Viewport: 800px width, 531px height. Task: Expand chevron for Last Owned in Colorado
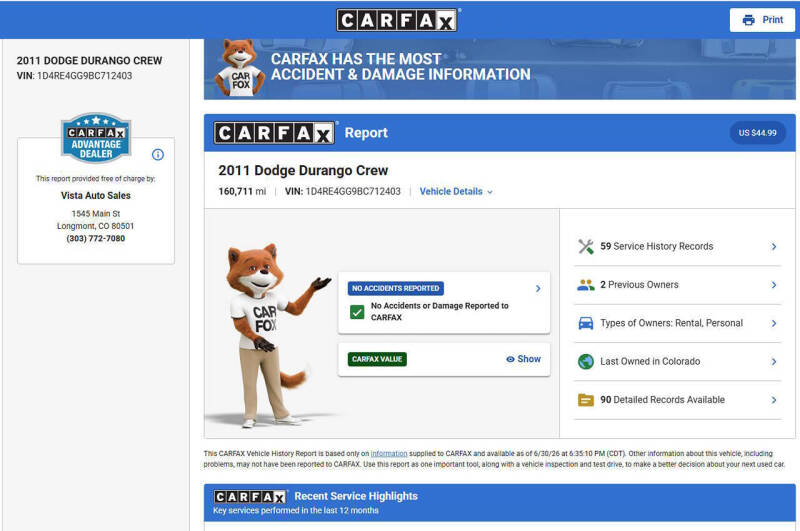point(773,361)
